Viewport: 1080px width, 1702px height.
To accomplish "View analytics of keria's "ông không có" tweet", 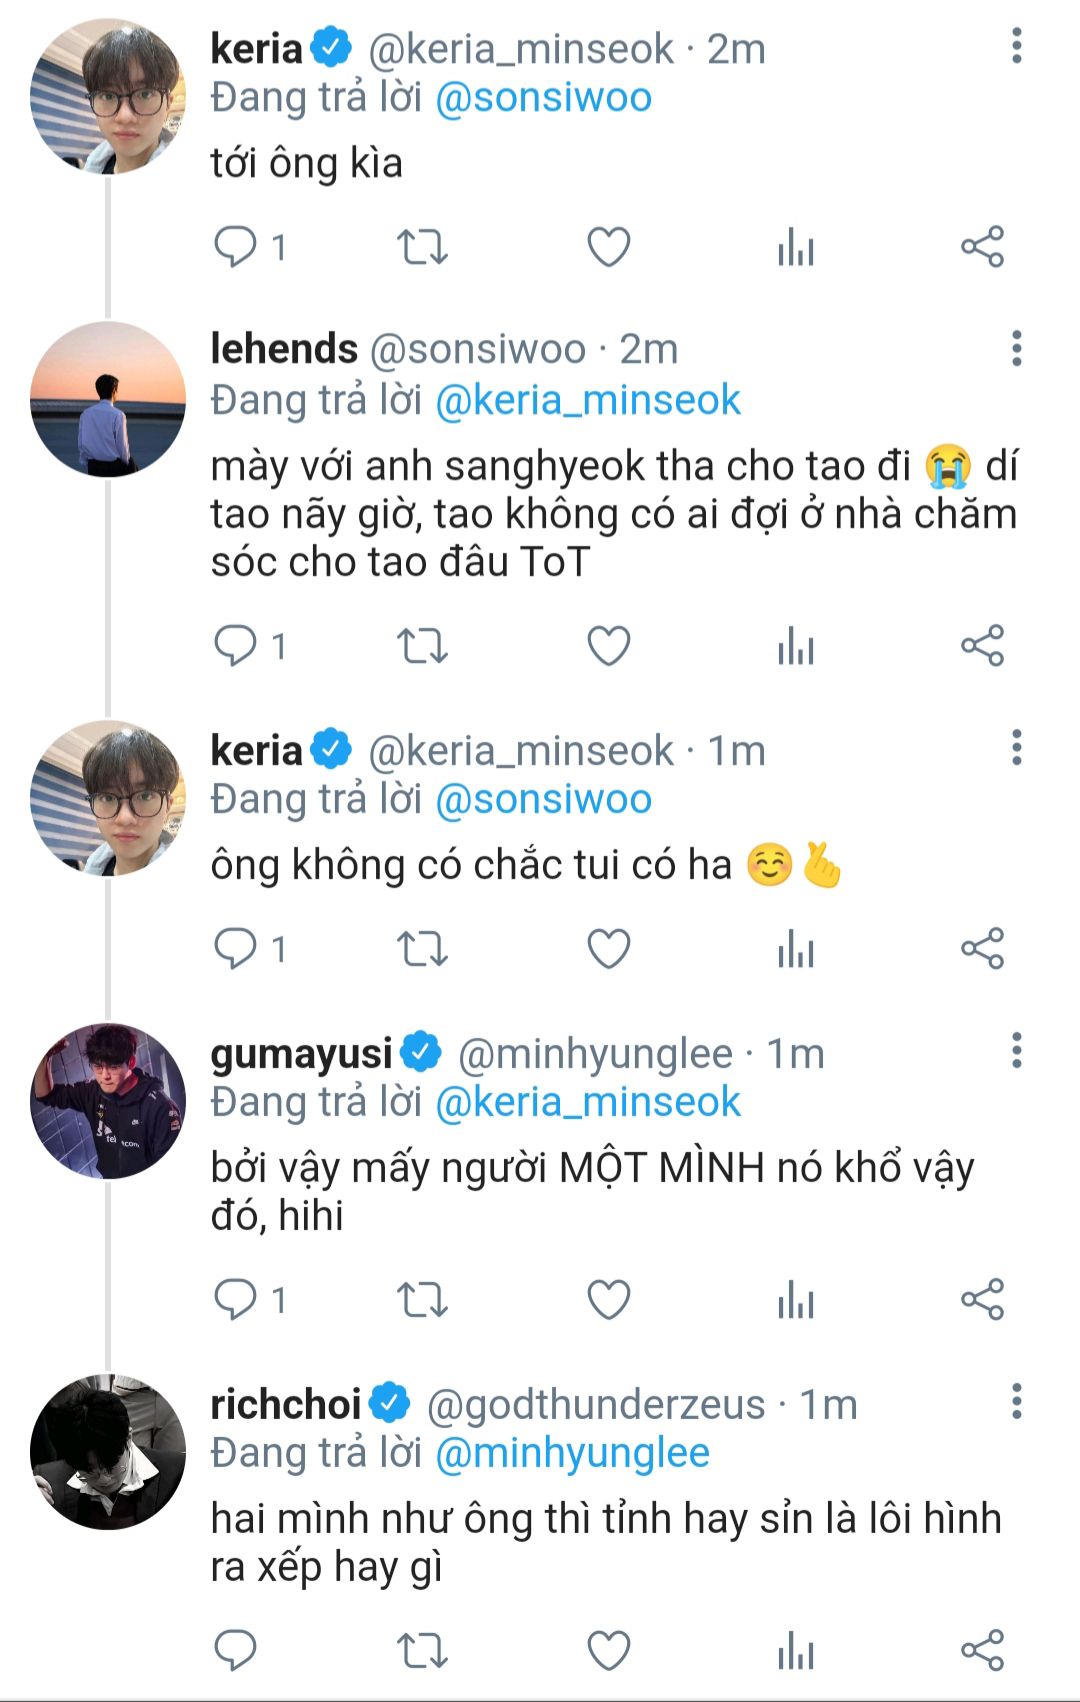I will pos(796,949).
